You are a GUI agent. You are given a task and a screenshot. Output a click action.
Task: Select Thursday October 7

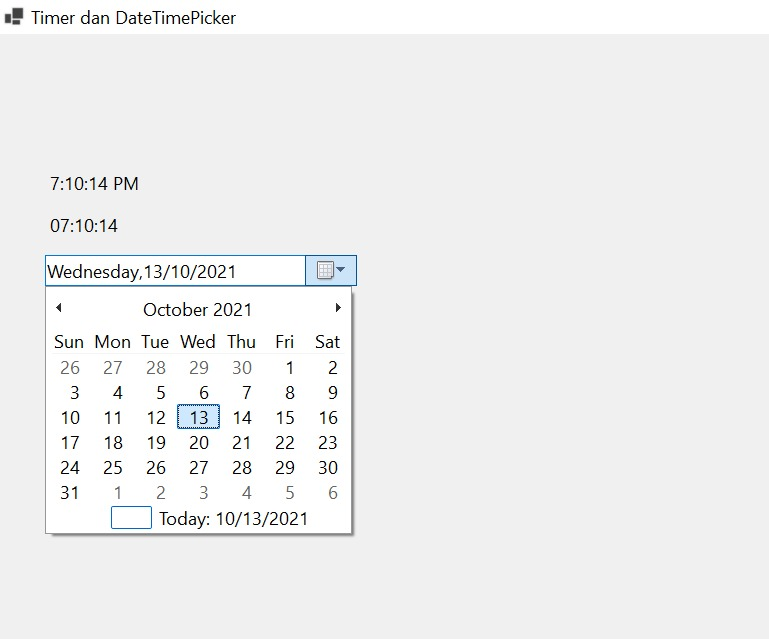247,392
